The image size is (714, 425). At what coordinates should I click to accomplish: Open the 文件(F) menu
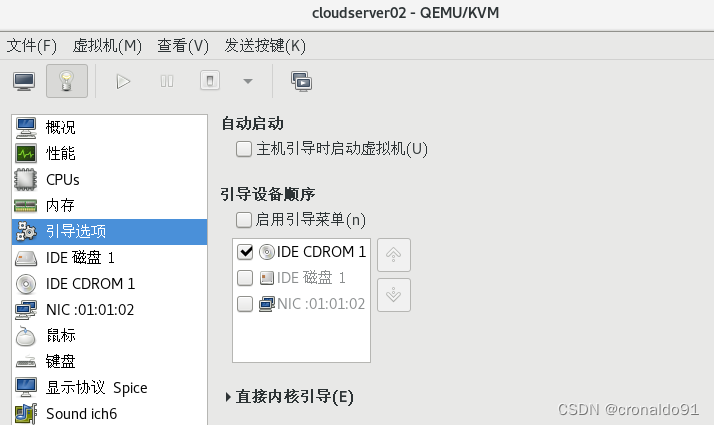31,46
